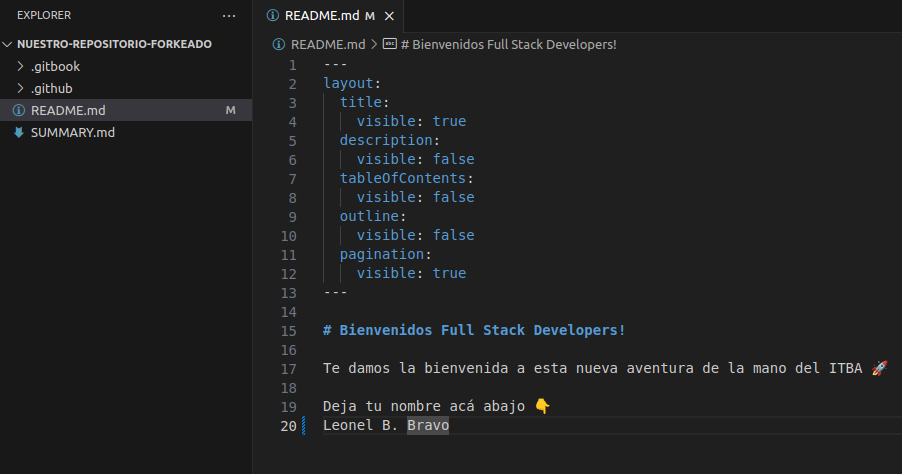The height and width of the screenshot is (474, 902).
Task: Switch to the README.md editor tab
Action: point(322,16)
